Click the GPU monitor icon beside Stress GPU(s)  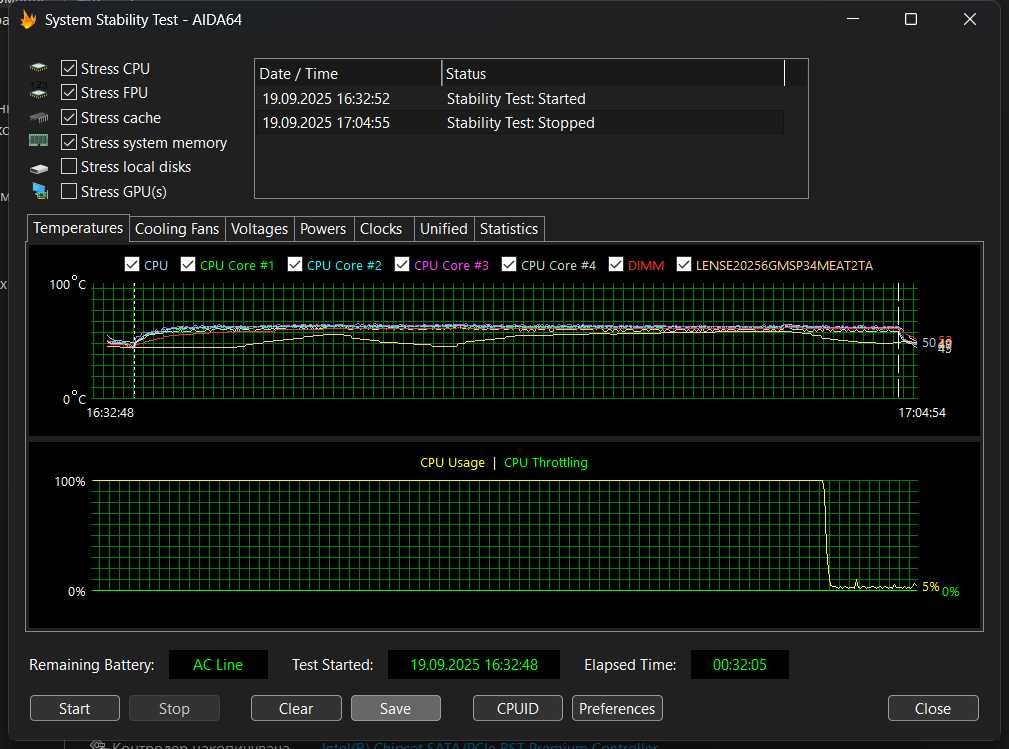[x=40, y=191]
